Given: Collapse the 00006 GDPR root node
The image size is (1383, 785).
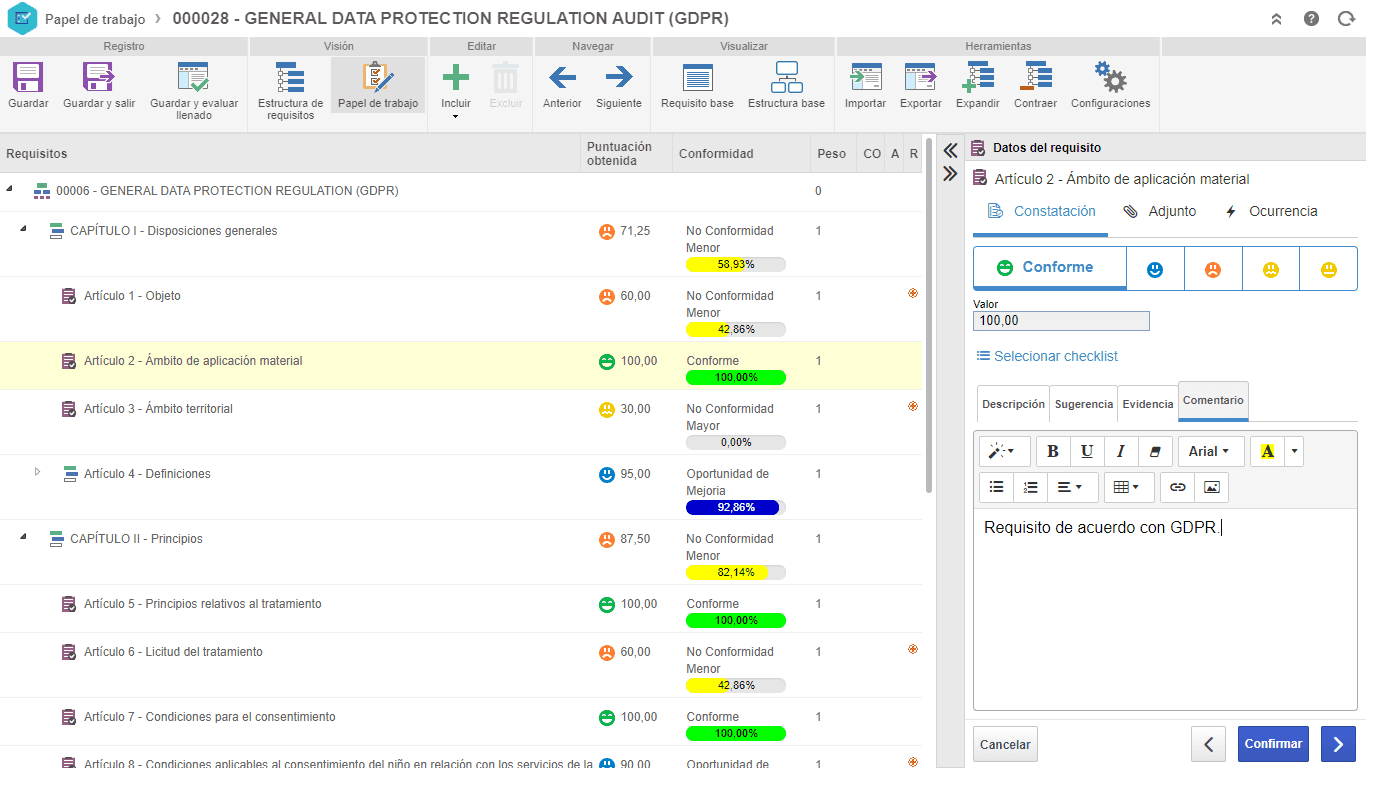Looking at the screenshot, I should (x=9, y=190).
